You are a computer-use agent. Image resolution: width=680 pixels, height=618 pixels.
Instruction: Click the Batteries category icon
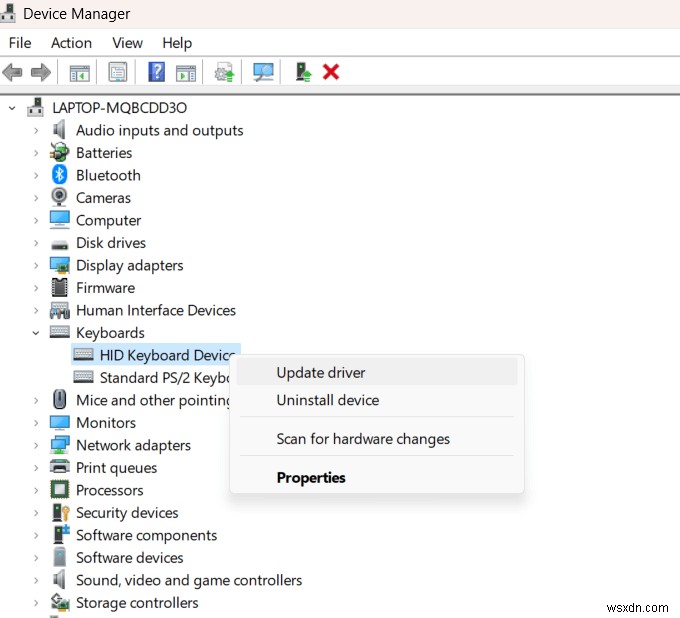(59, 152)
